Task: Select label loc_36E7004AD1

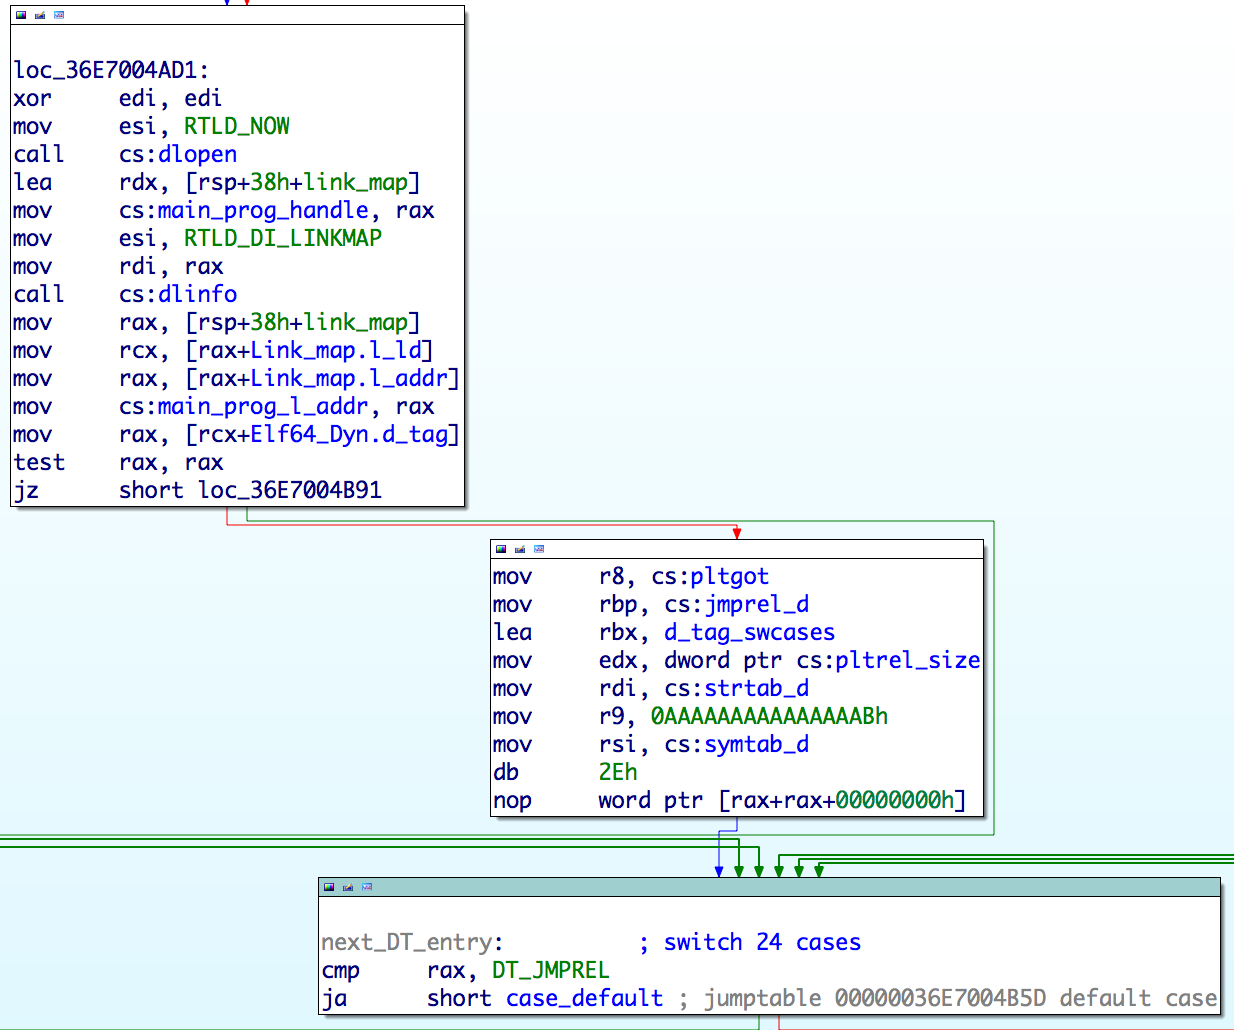Action: coord(112,70)
